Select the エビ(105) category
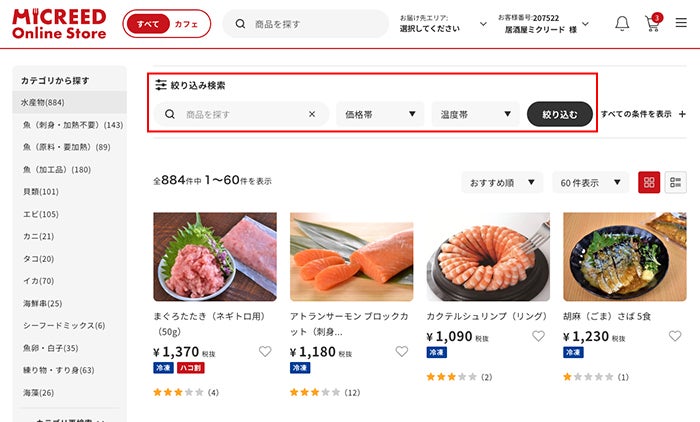 (x=41, y=214)
